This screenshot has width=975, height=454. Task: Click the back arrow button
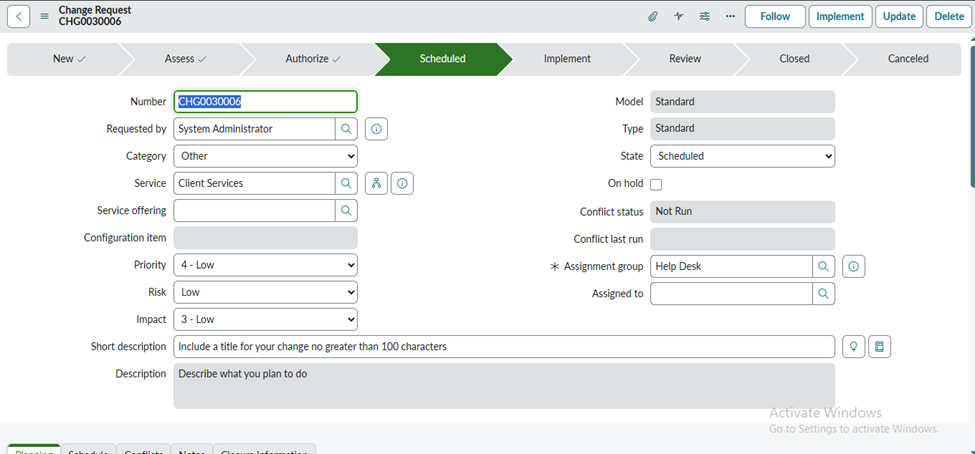[x=20, y=16]
